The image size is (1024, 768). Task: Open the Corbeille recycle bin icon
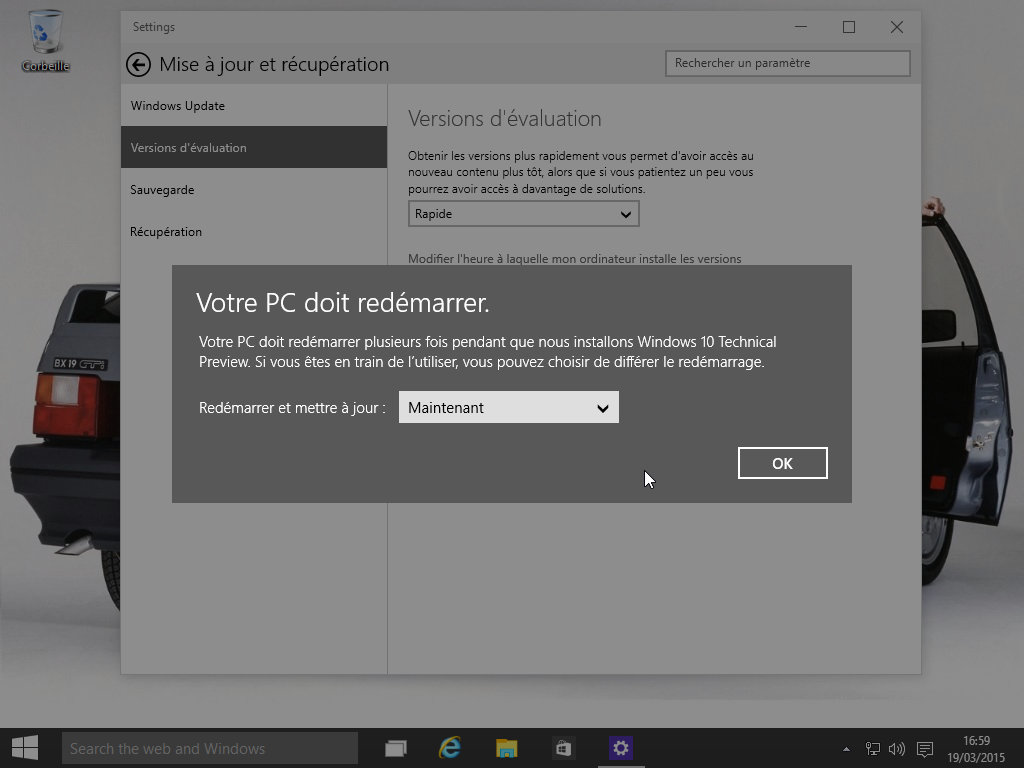[x=45, y=40]
